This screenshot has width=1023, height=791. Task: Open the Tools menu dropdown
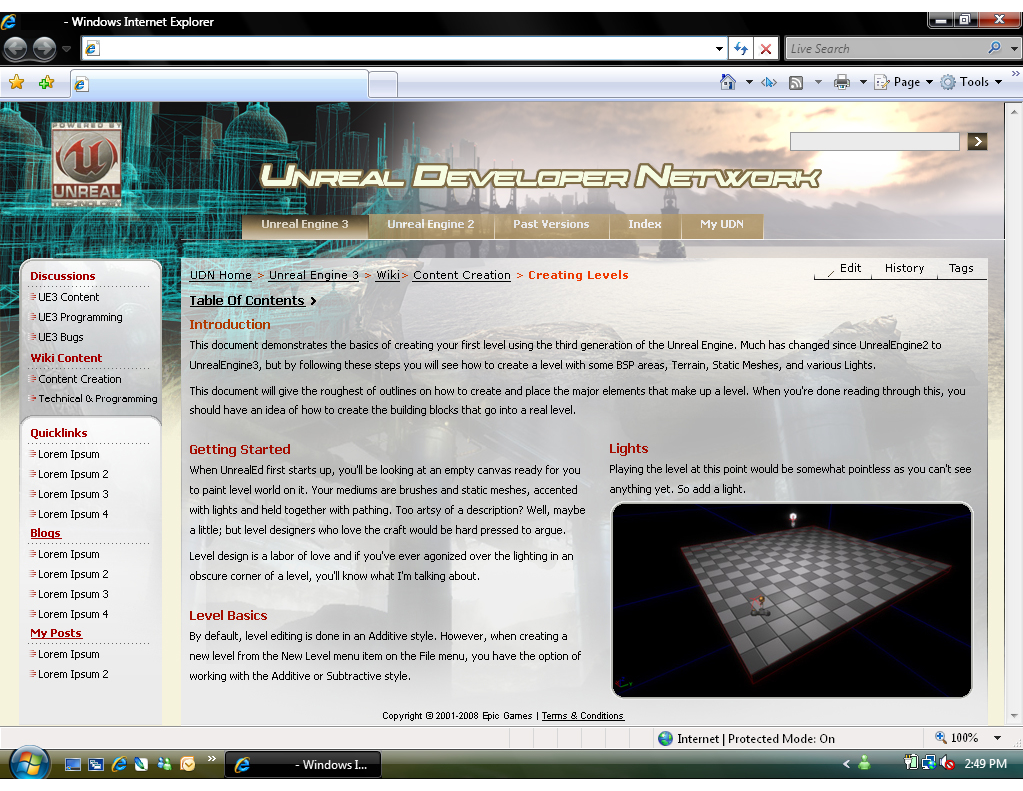tap(998, 82)
